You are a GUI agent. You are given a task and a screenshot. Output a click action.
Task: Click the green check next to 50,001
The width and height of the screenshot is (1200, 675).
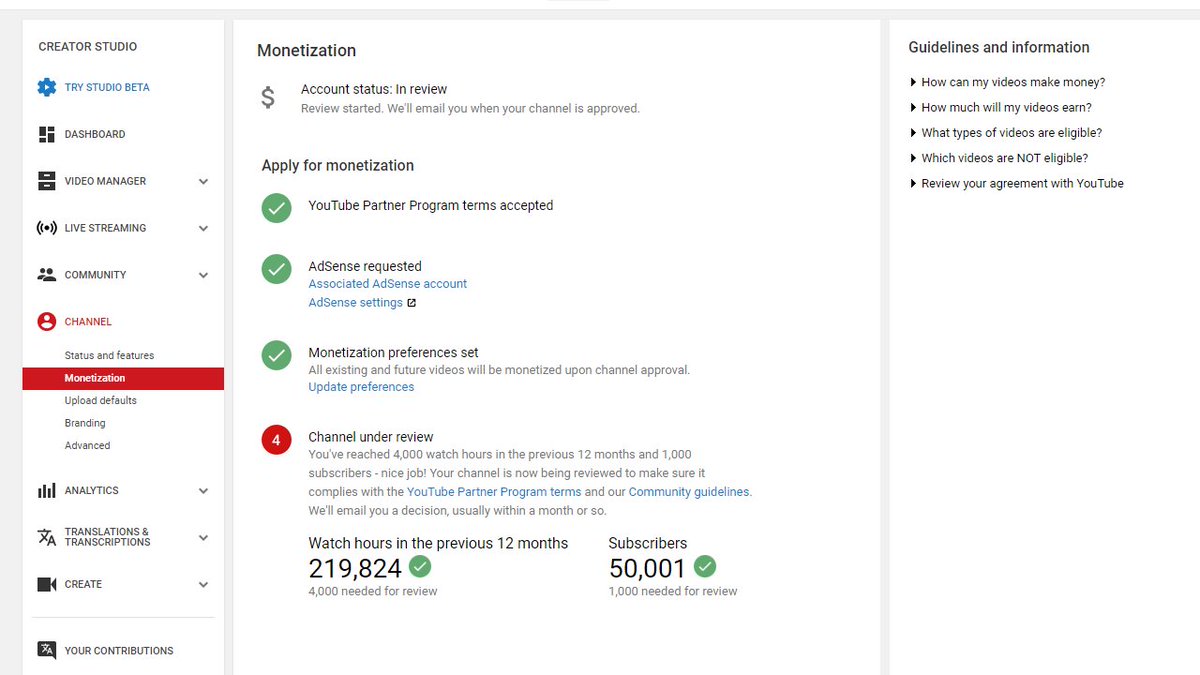(x=705, y=567)
